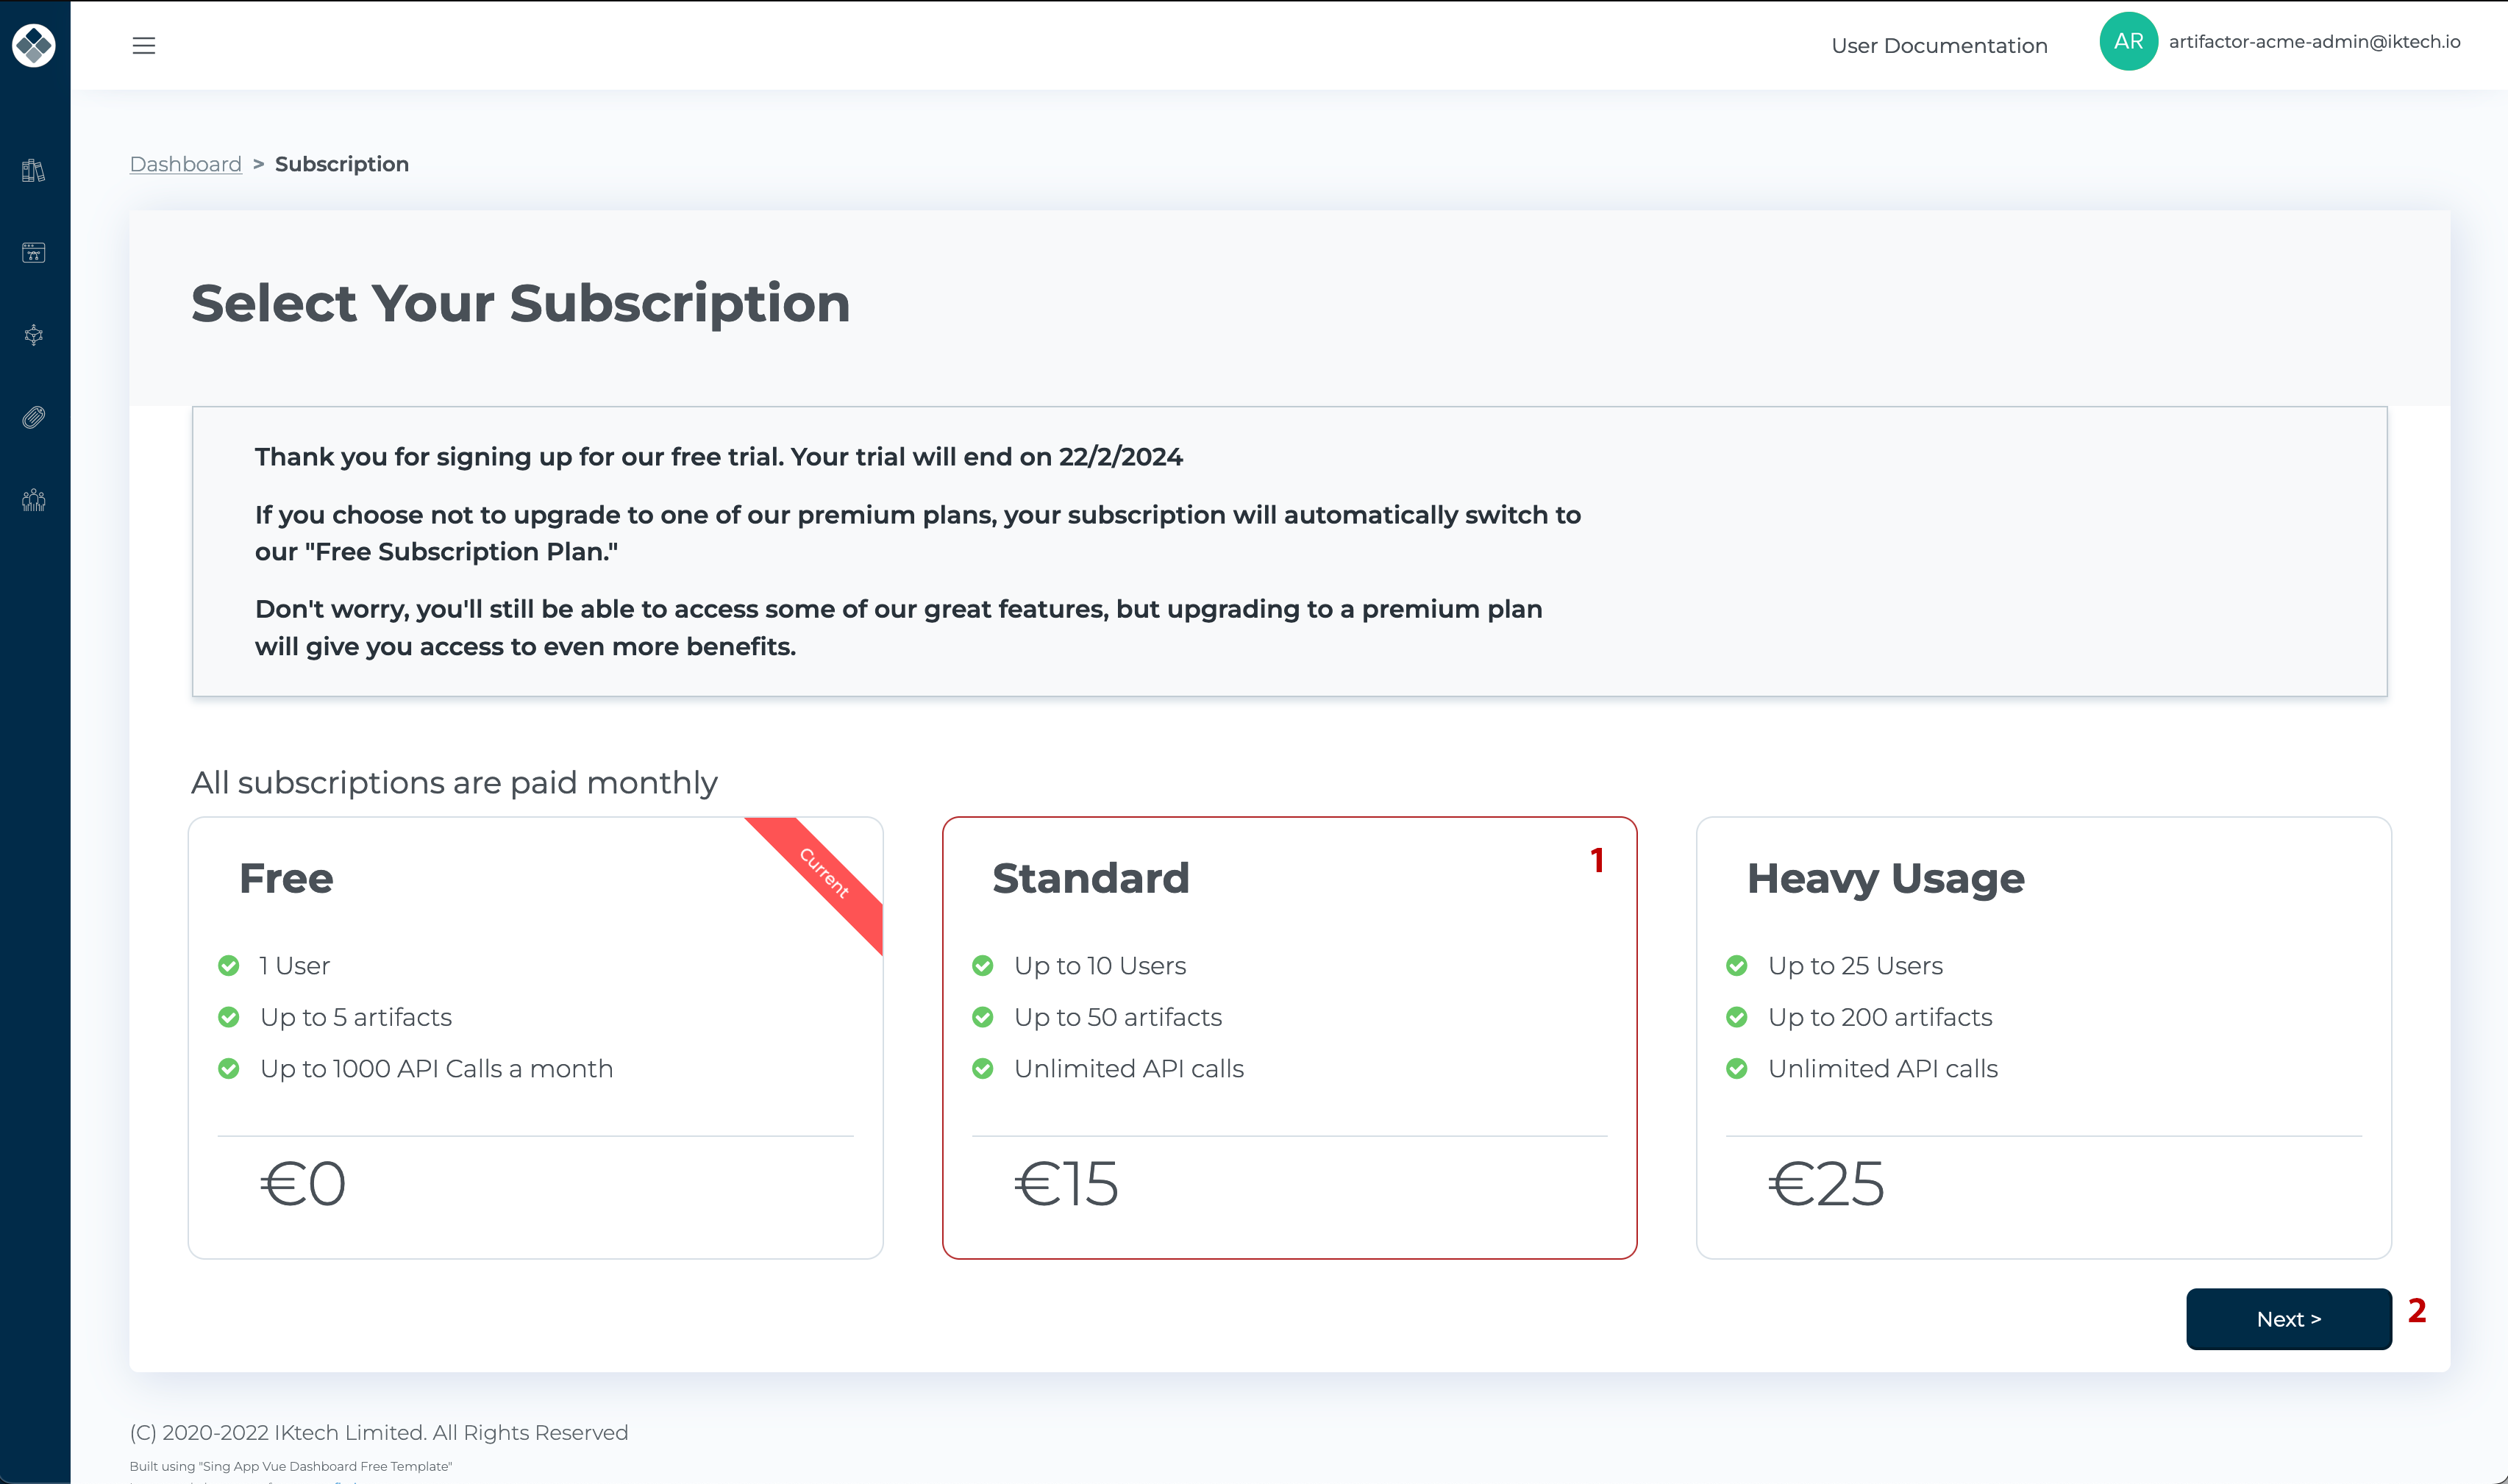Open the hamburger menu icon top-left
The height and width of the screenshot is (1484, 2508).
click(x=143, y=46)
